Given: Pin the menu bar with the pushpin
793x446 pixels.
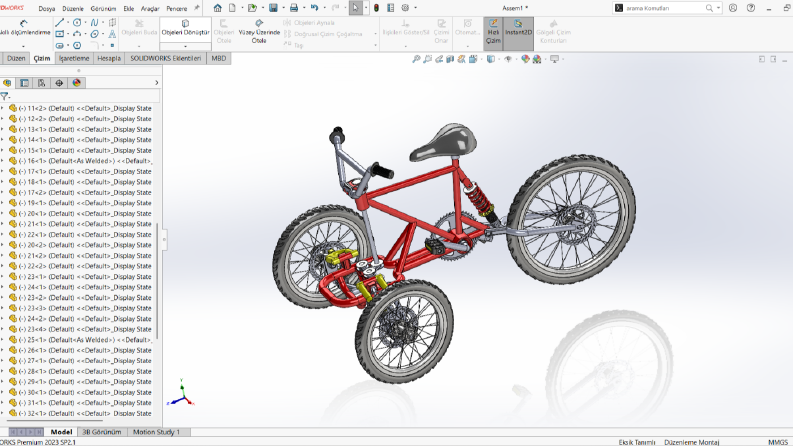Looking at the screenshot, I should pyautogui.click(x=197, y=8).
